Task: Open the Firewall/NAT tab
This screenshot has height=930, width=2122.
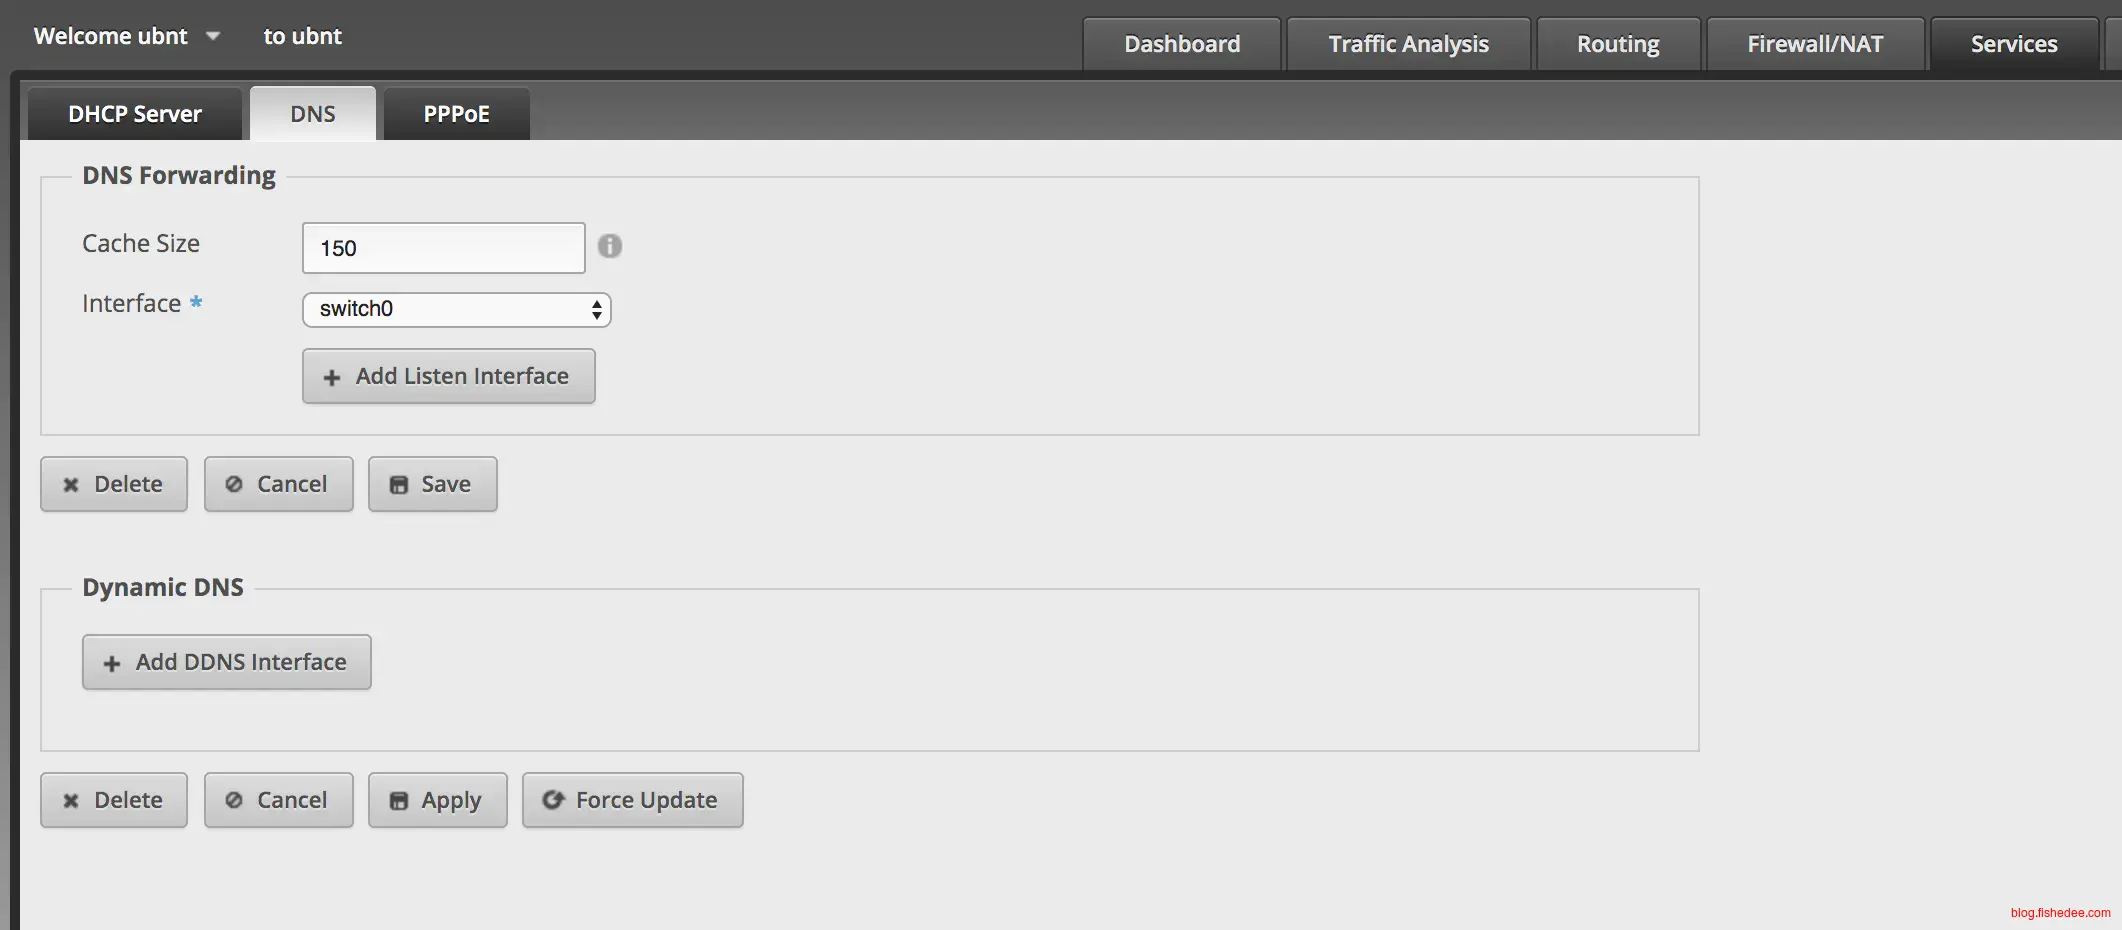Action: coord(1815,45)
